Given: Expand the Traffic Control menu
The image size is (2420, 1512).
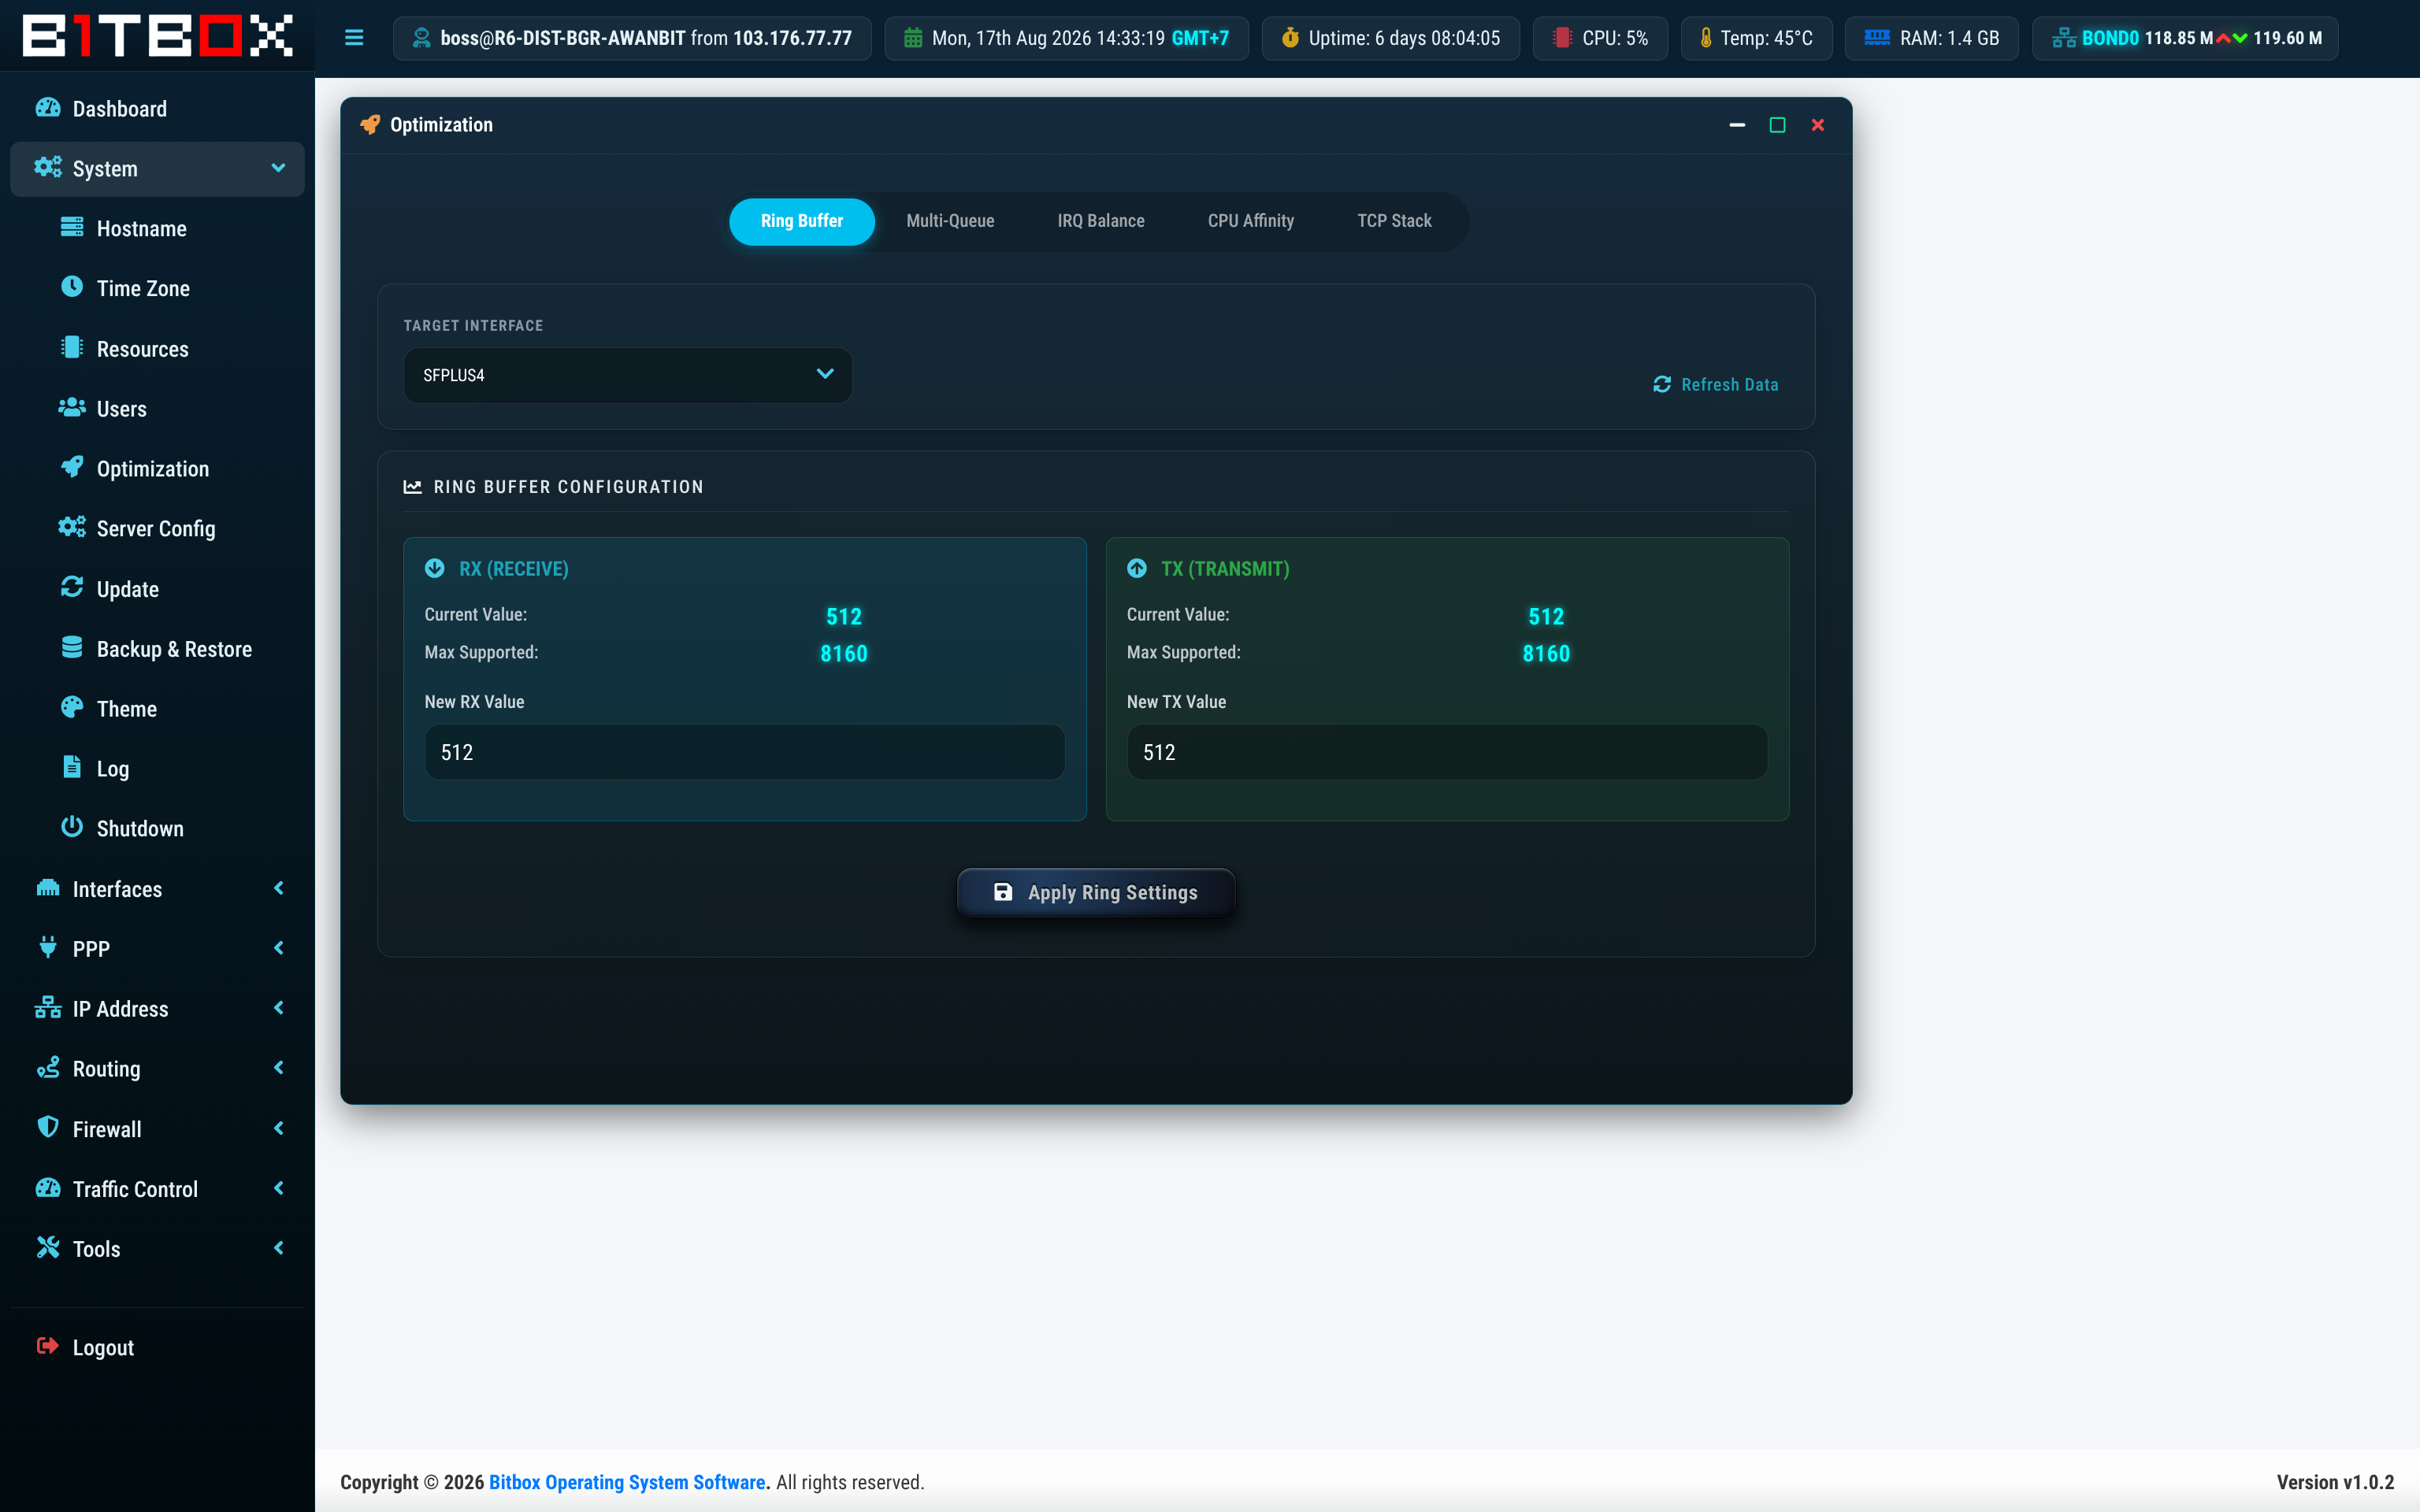Looking at the screenshot, I should pos(157,1188).
